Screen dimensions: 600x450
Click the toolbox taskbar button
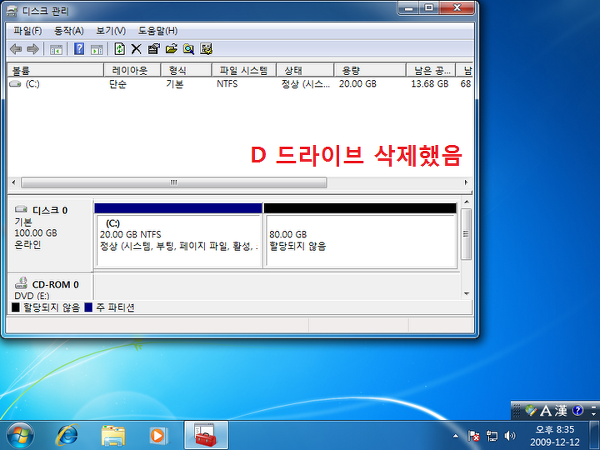(206, 435)
